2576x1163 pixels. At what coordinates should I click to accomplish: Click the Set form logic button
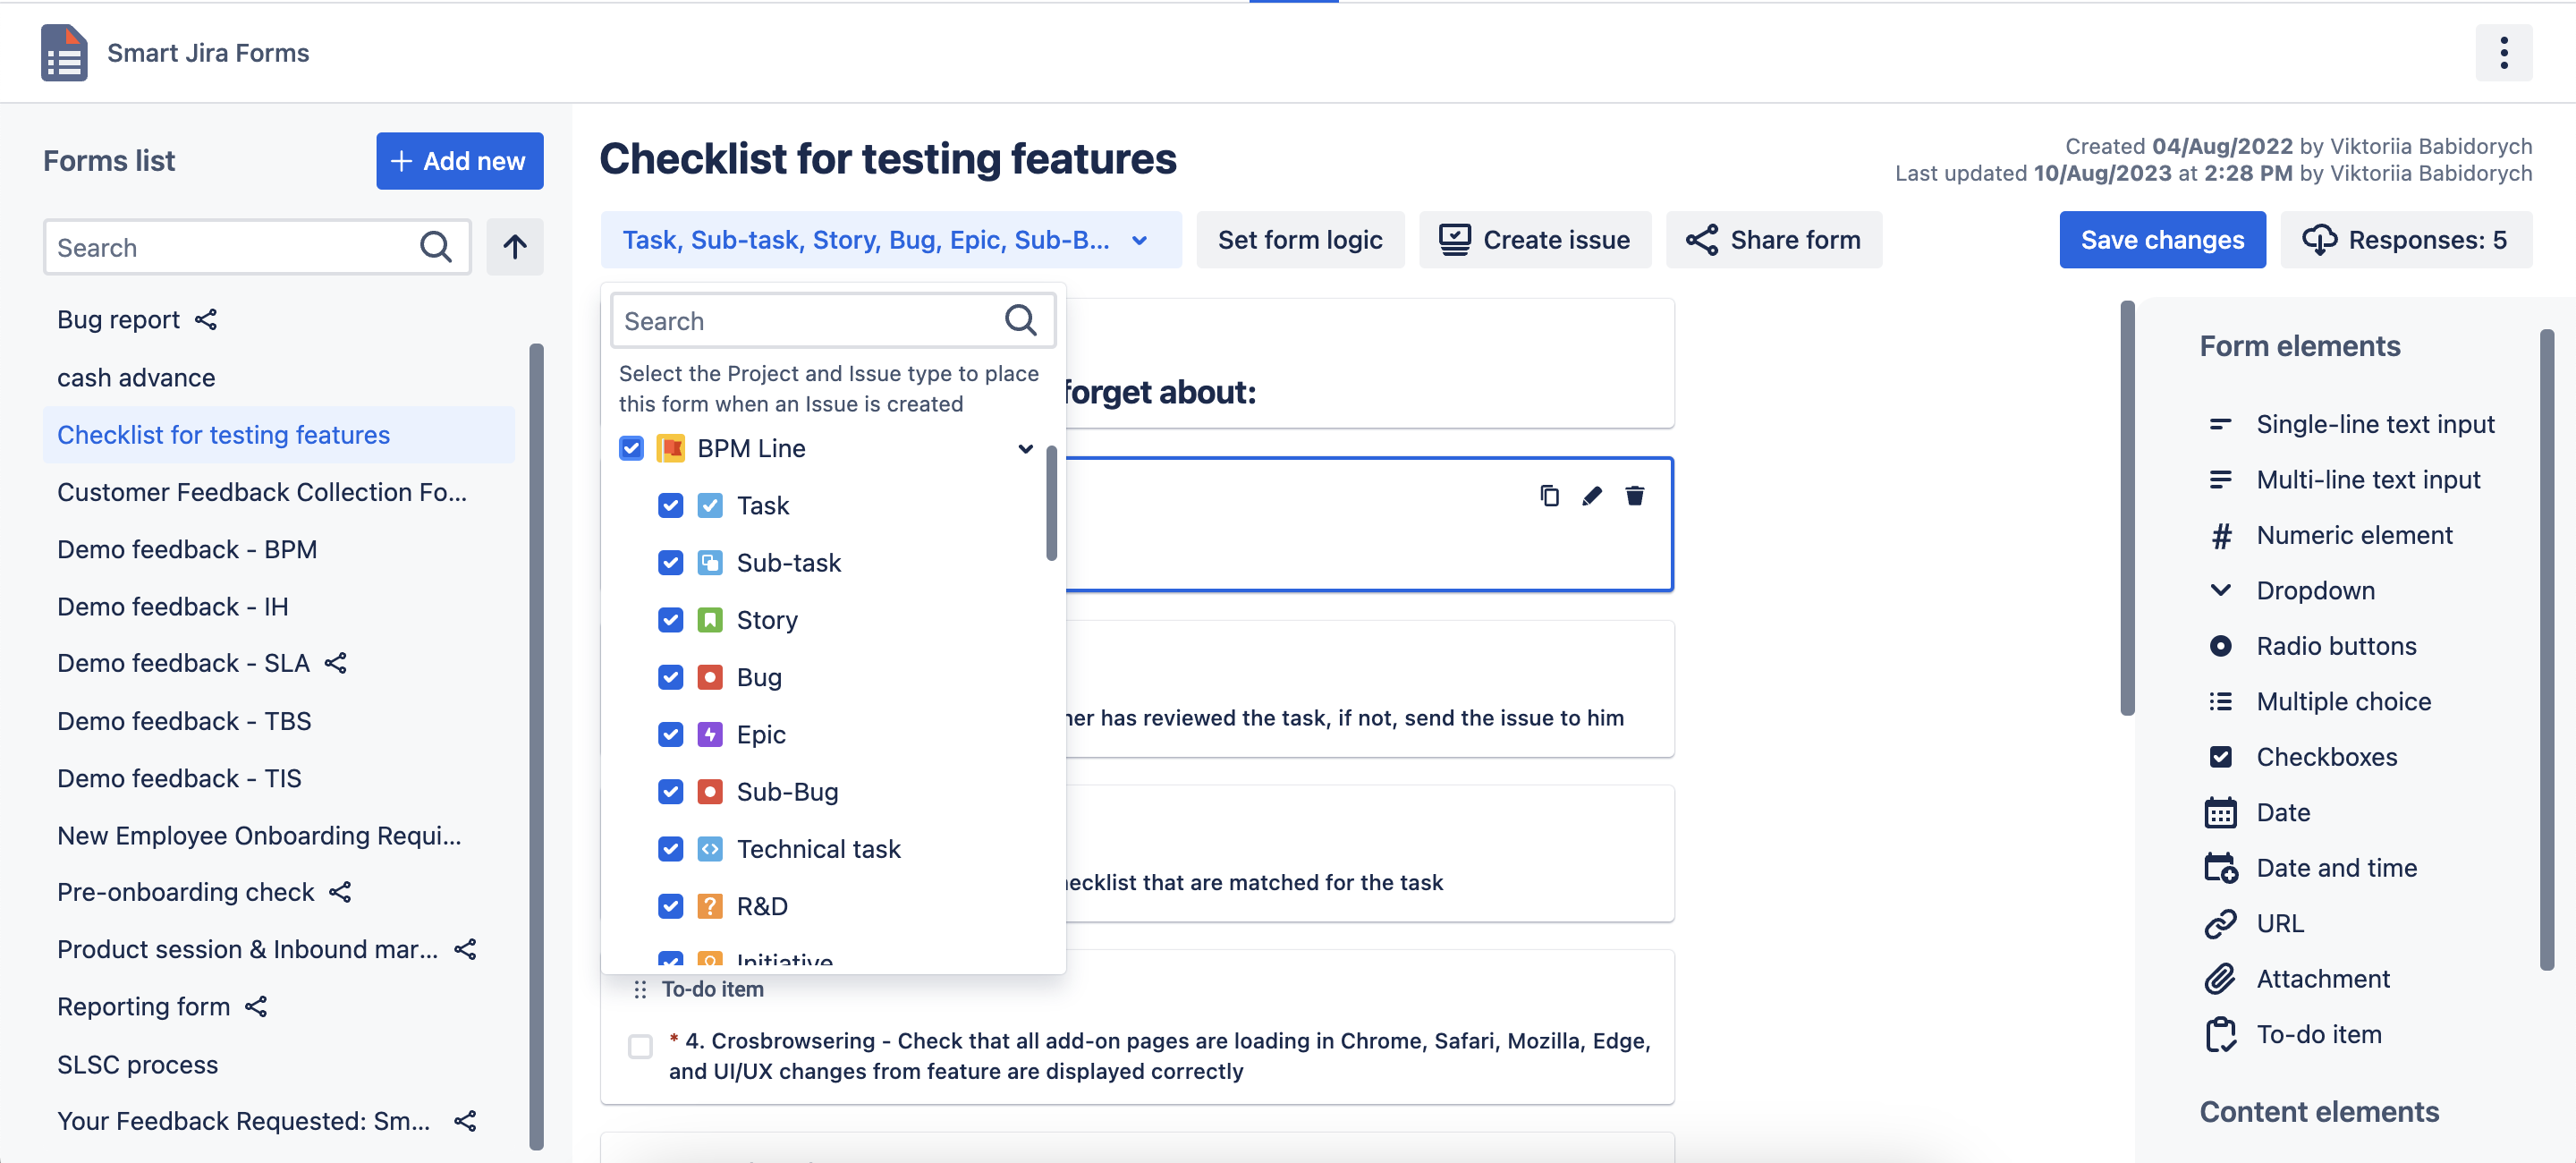tap(1299, 240)
